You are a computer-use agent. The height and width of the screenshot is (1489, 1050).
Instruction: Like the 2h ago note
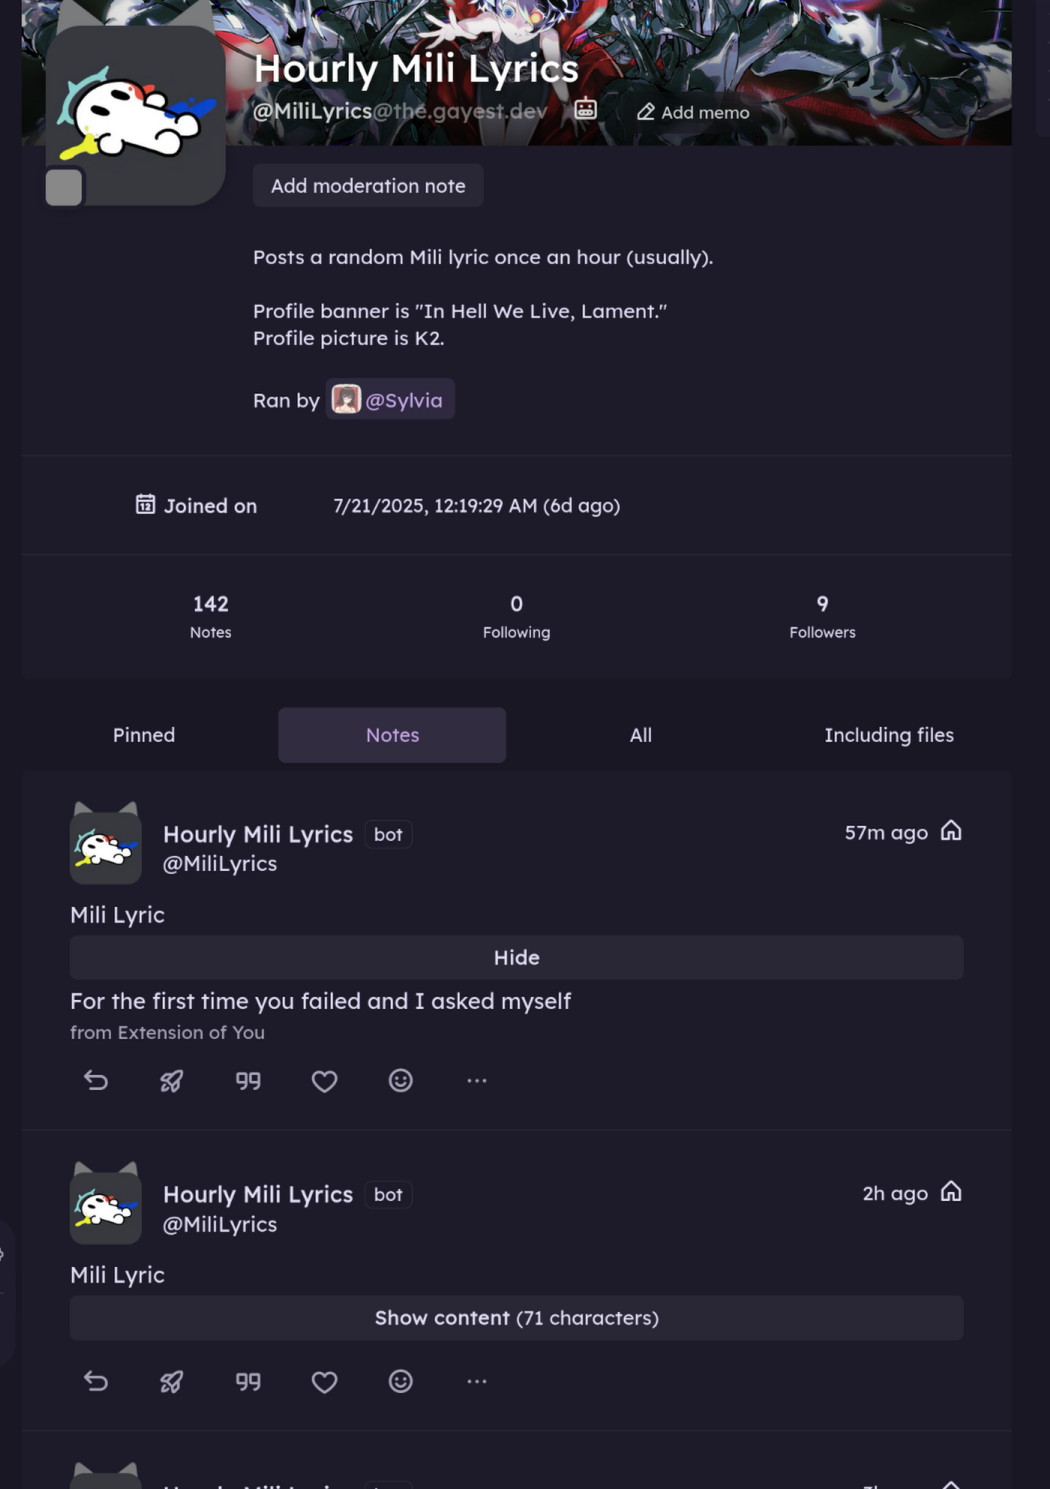point(324,1382)
